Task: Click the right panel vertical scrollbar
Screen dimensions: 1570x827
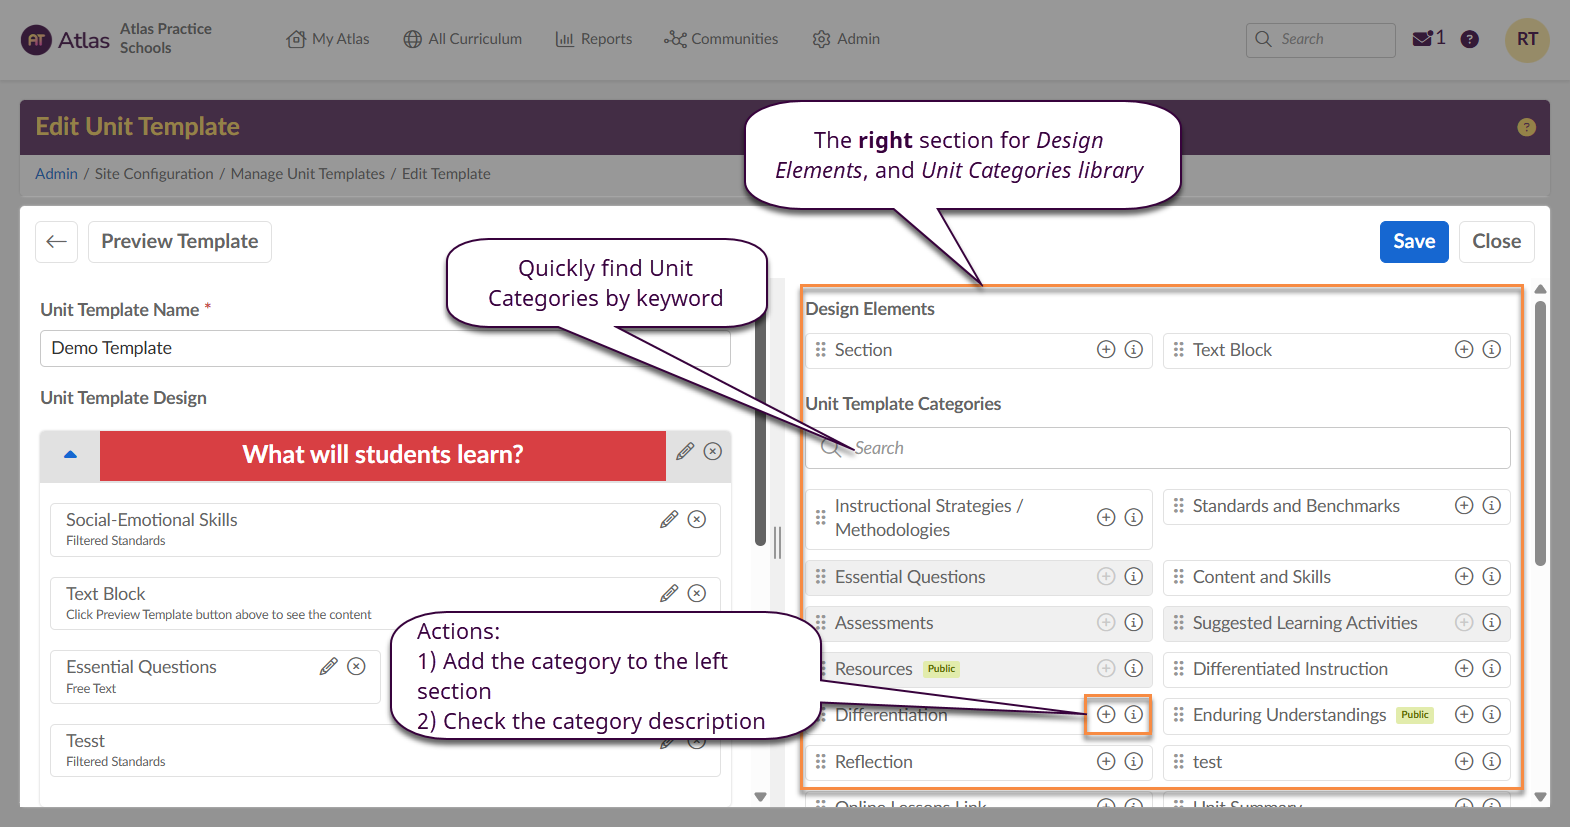Action: point(1540,433)
